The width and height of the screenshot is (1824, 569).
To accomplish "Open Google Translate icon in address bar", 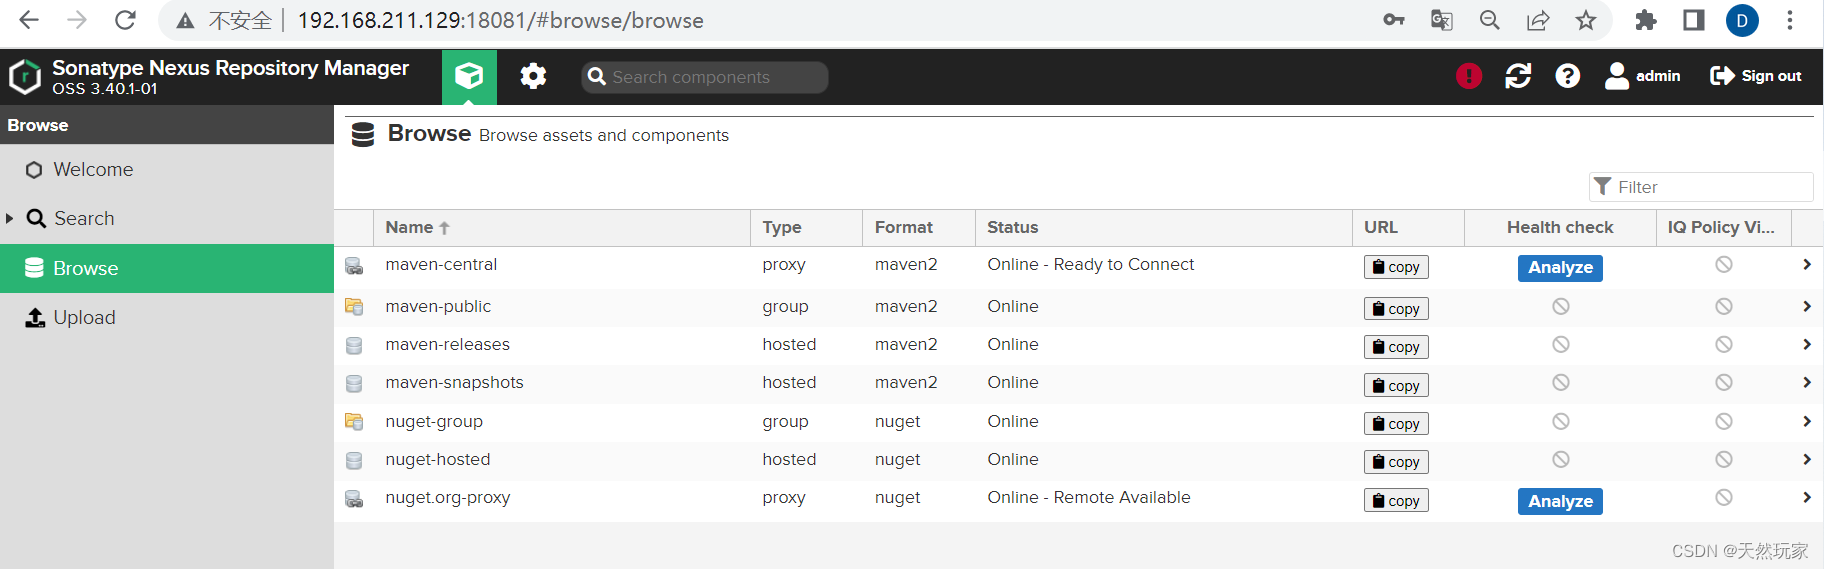I will (1441, 20).
